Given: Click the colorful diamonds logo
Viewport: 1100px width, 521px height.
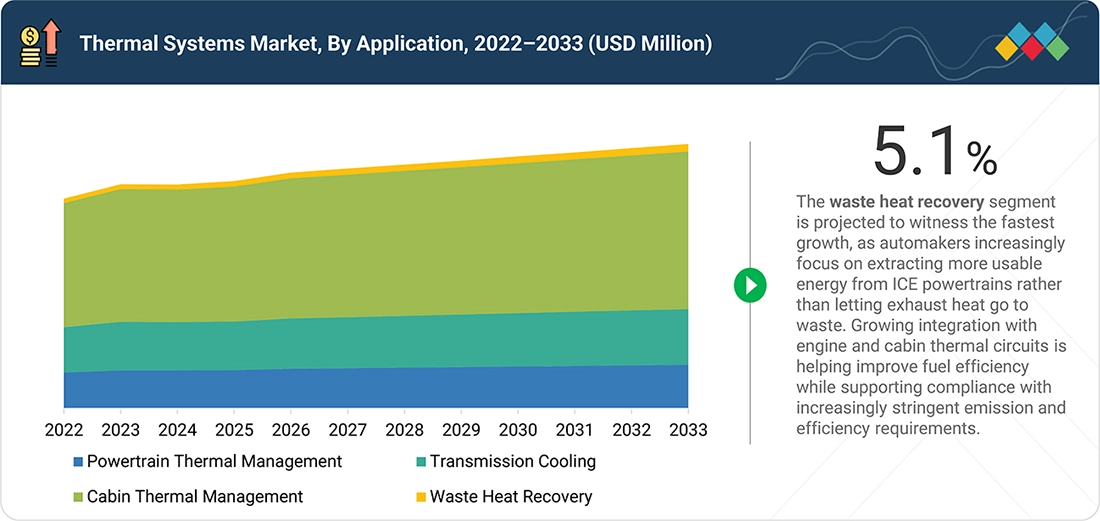Looking at the screenshot, I should [1032, 41].
